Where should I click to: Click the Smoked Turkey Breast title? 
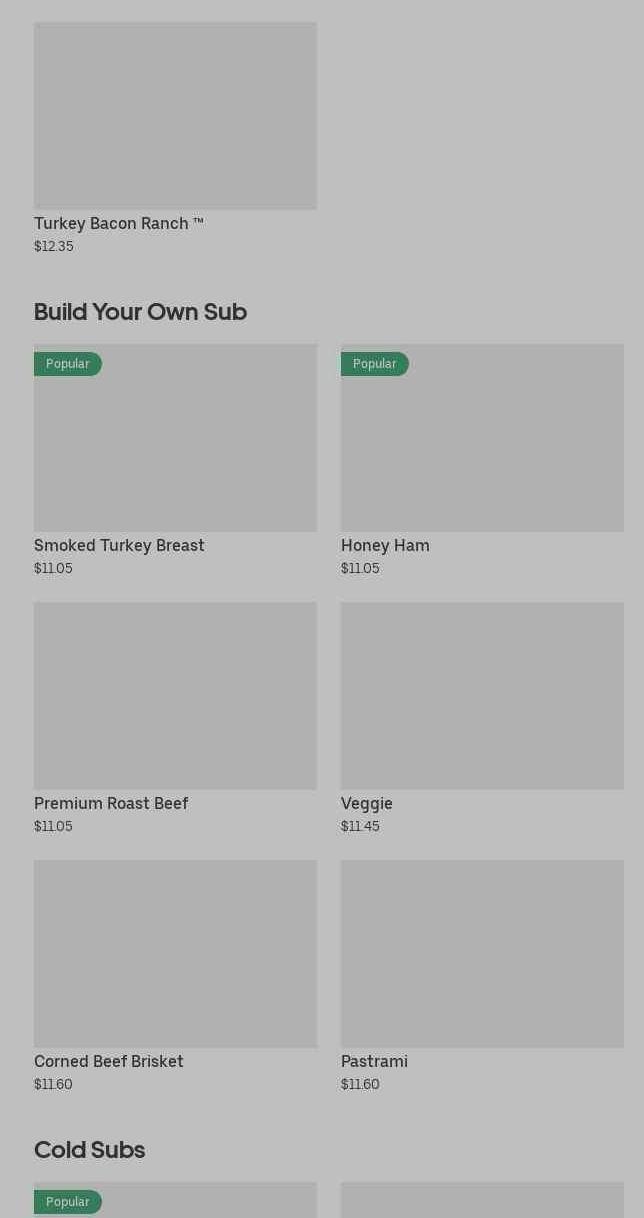click(x=119, y=545)
